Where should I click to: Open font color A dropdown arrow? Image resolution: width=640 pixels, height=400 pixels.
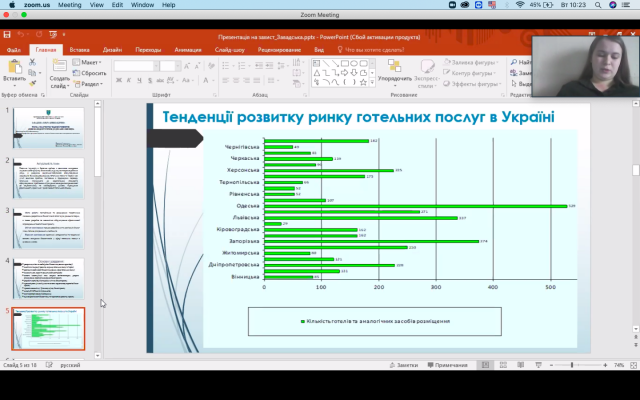tap(214, 80)
